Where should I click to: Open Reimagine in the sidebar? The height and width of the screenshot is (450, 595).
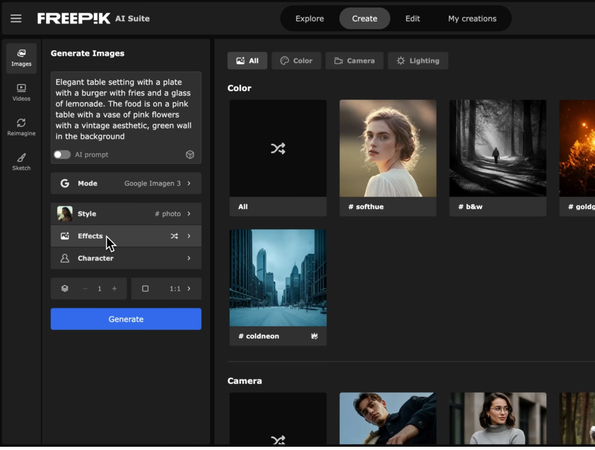point(21,127)
